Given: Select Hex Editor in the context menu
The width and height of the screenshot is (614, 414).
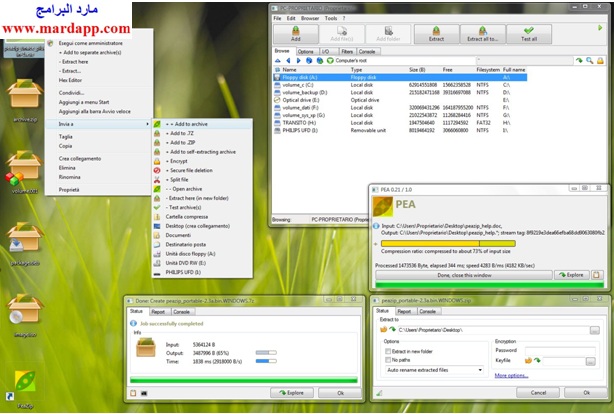Looking at the screenshot, I should (98, 80).
